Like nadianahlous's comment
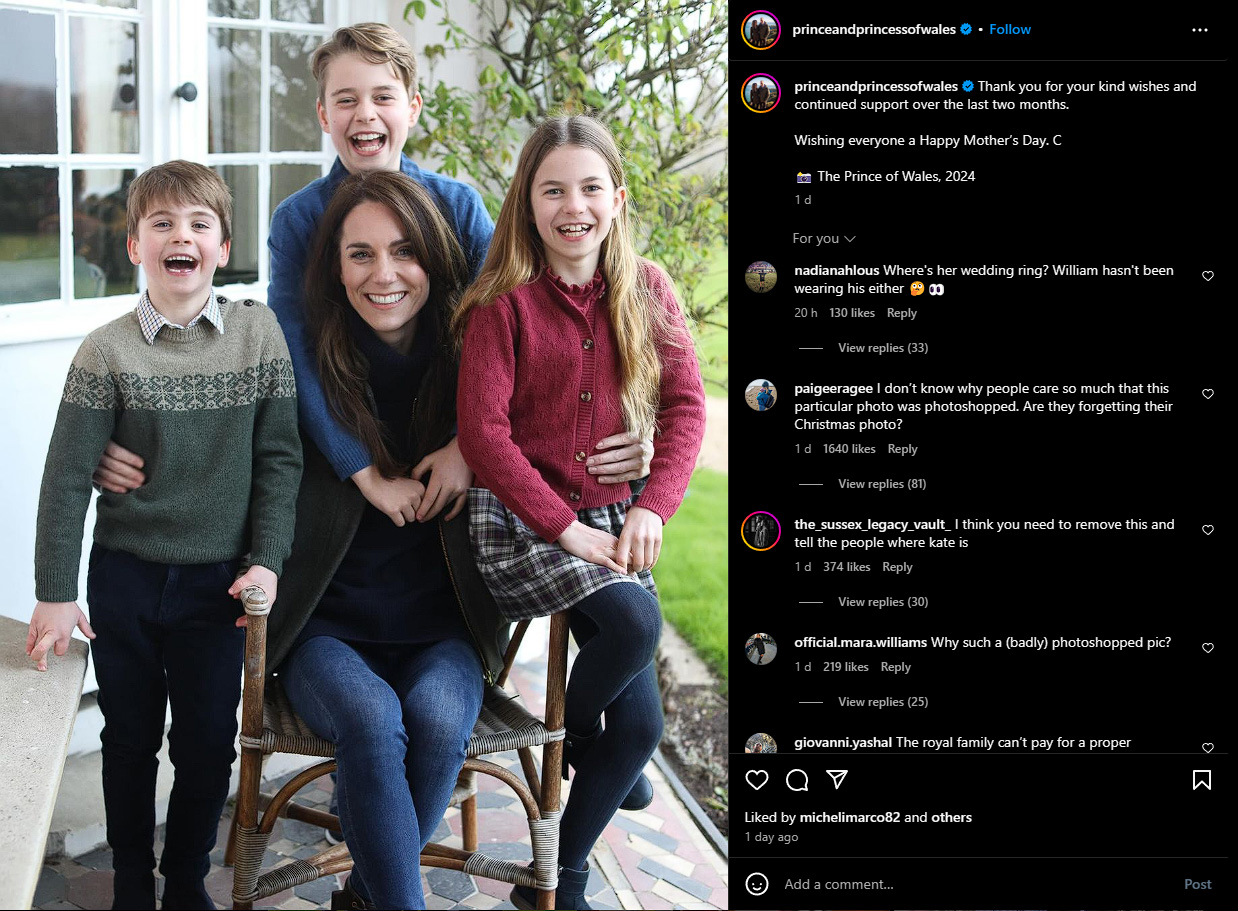The image size is (1238, 911). [x=1207, y=276]
